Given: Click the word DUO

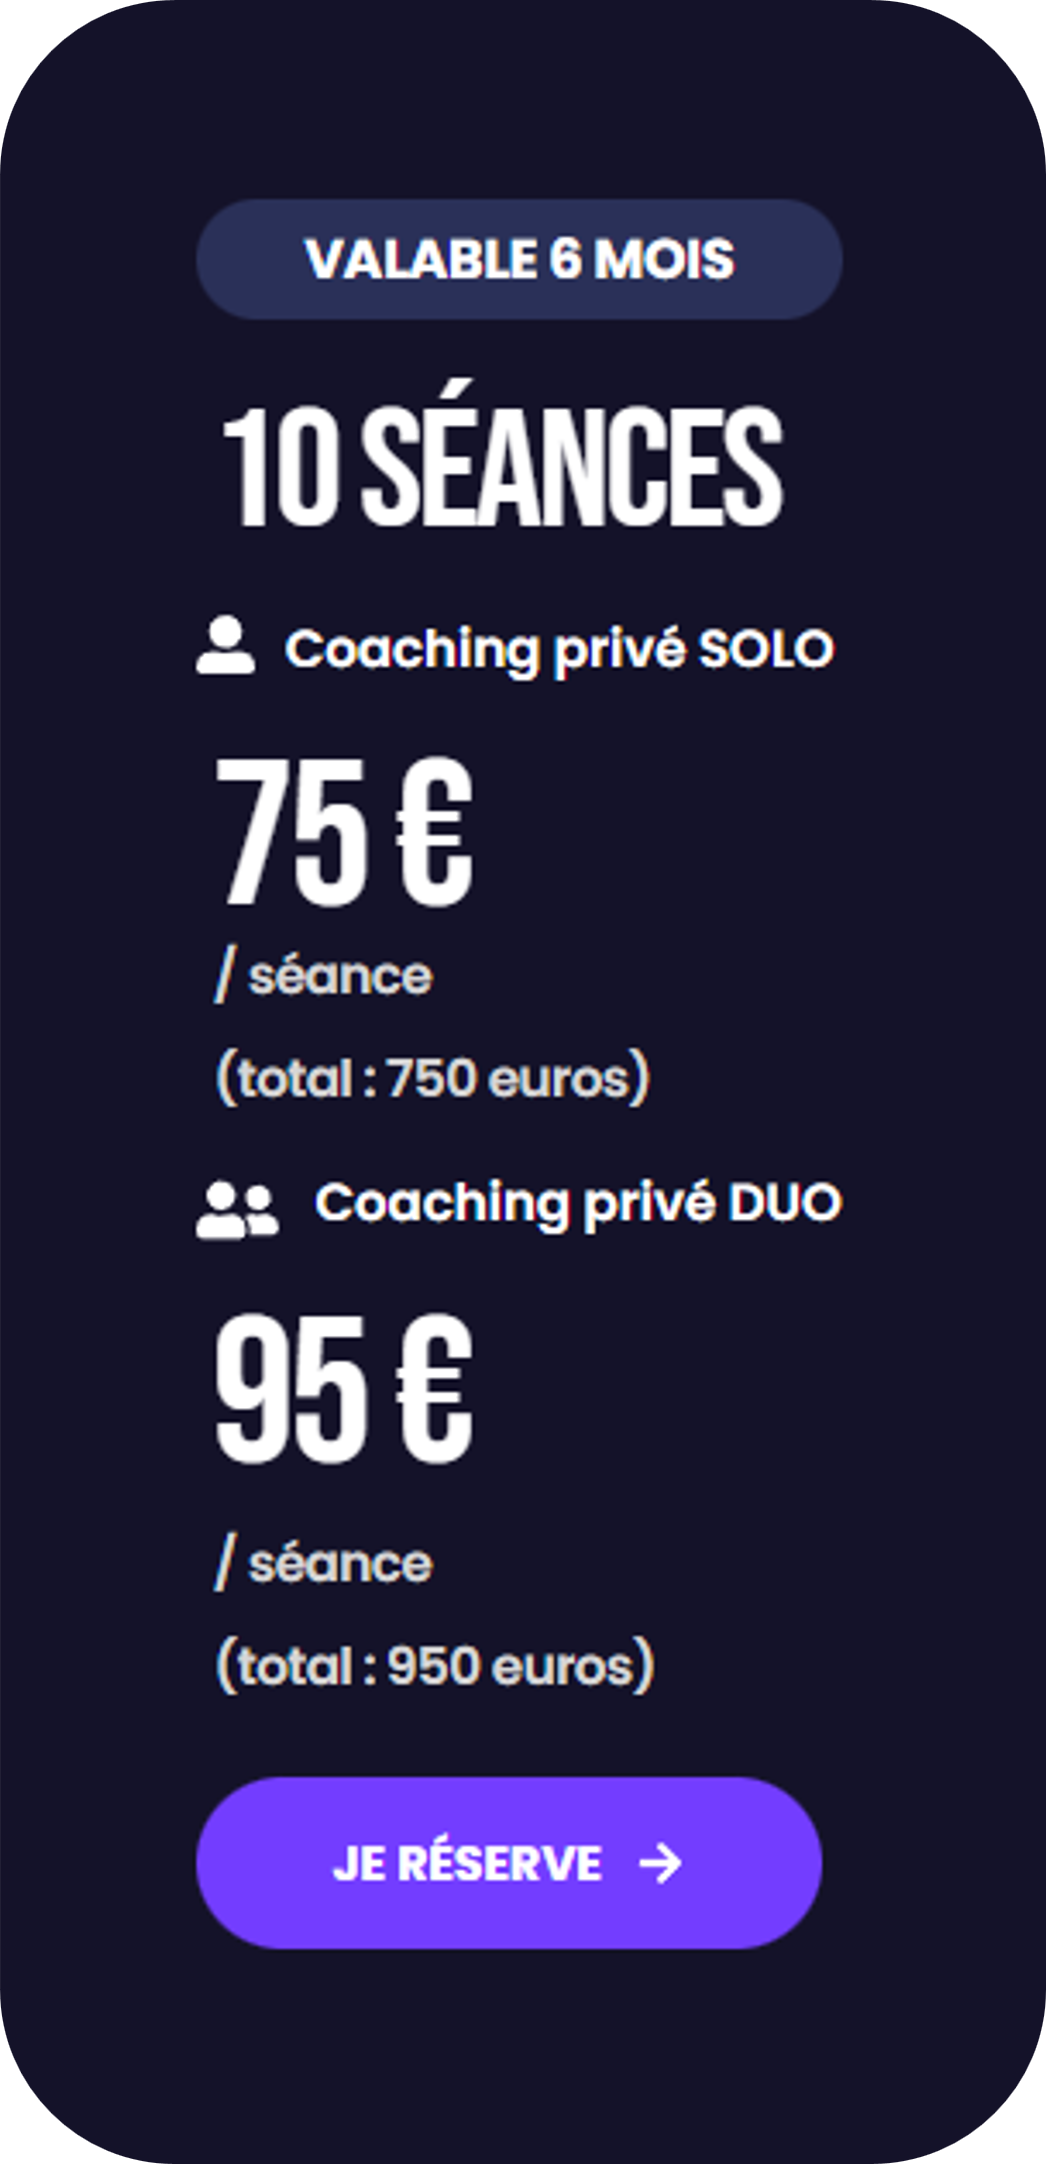Looking at the screenshot, I should [785, 1202].
